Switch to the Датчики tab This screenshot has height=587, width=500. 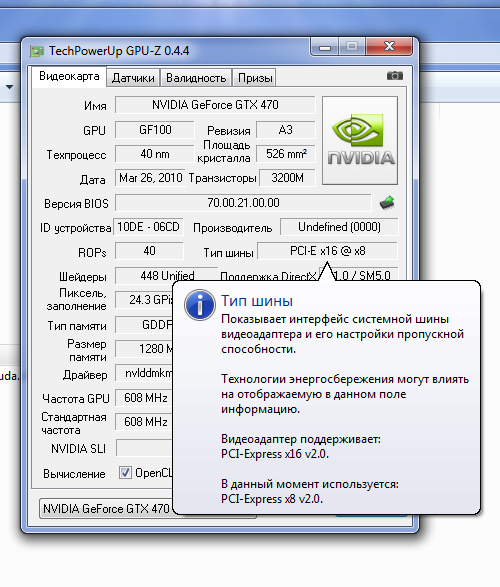tap(133, 78)
